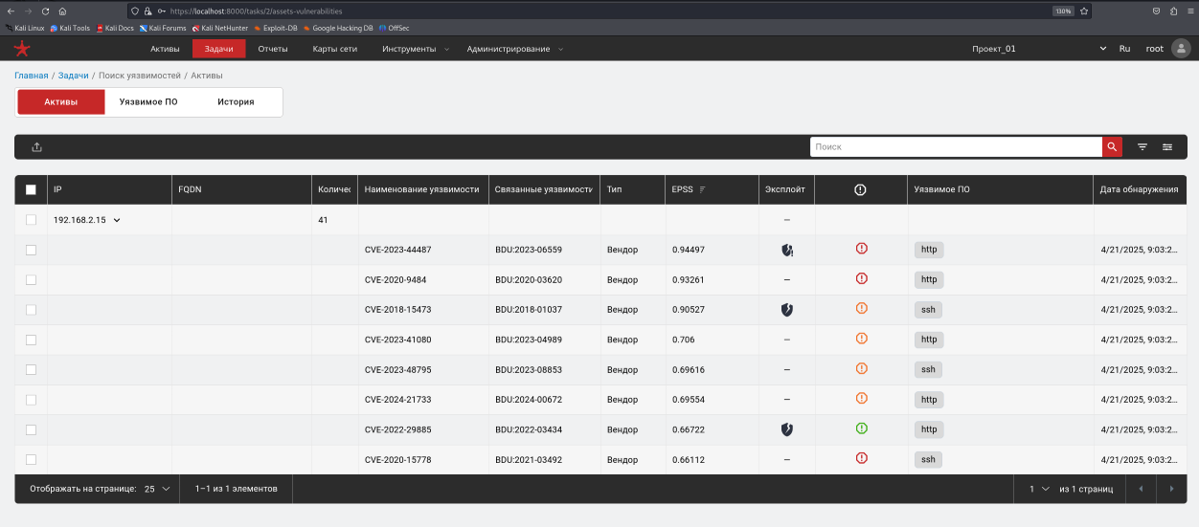Select checkbox for the CVE-2018-15473 row
The image size is (1199, 527).
[x=31, y=310]
